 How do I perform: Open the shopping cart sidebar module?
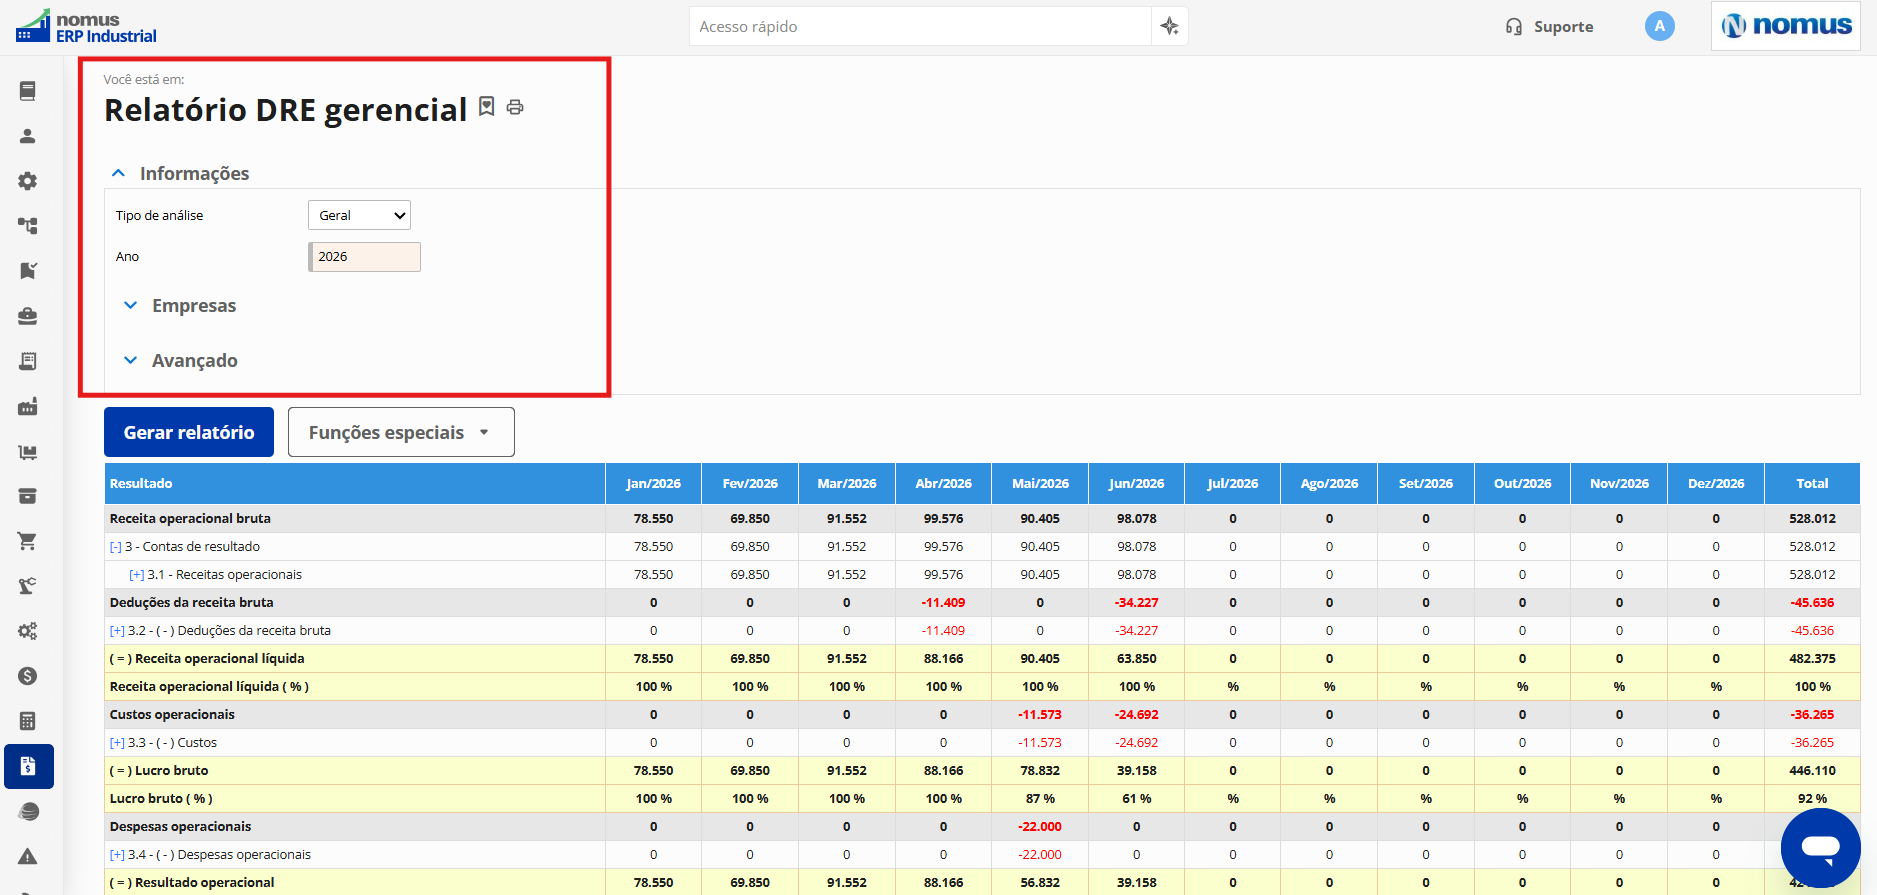point(28,541)
